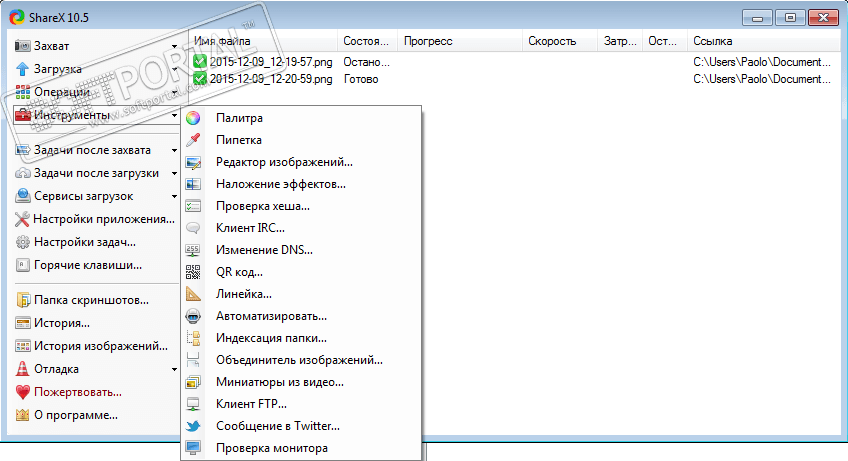848x461 pixels.
Task: Open Папка скриншотов
Action: [95, 300]
